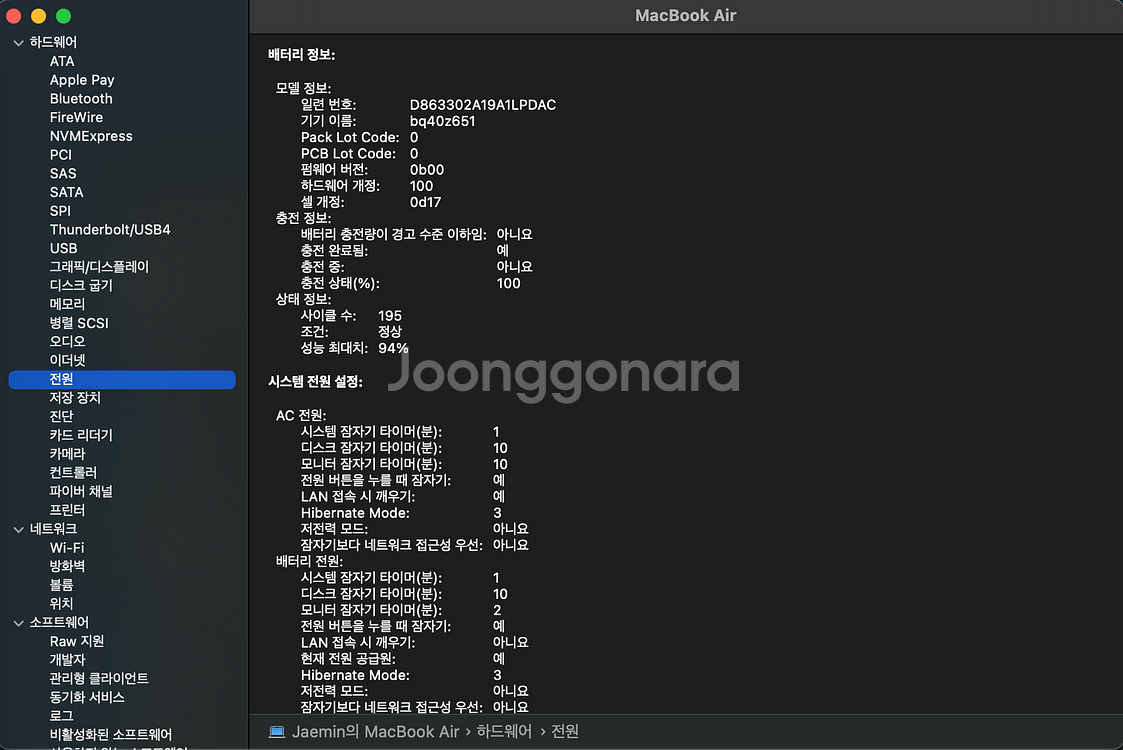Open 프린터 section
Image resolution: width=1123 pixels, height=750 pixels.
click(x=67, y=510)
